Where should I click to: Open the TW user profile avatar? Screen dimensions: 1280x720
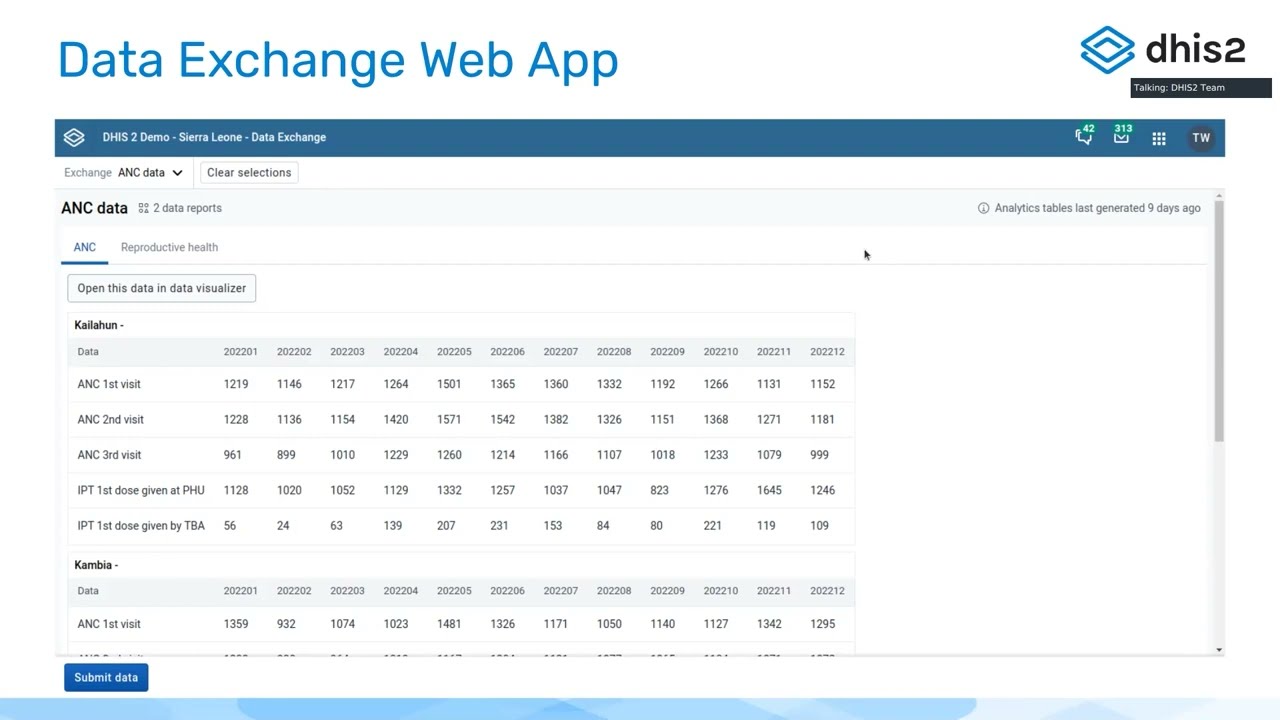point(1201,138)
